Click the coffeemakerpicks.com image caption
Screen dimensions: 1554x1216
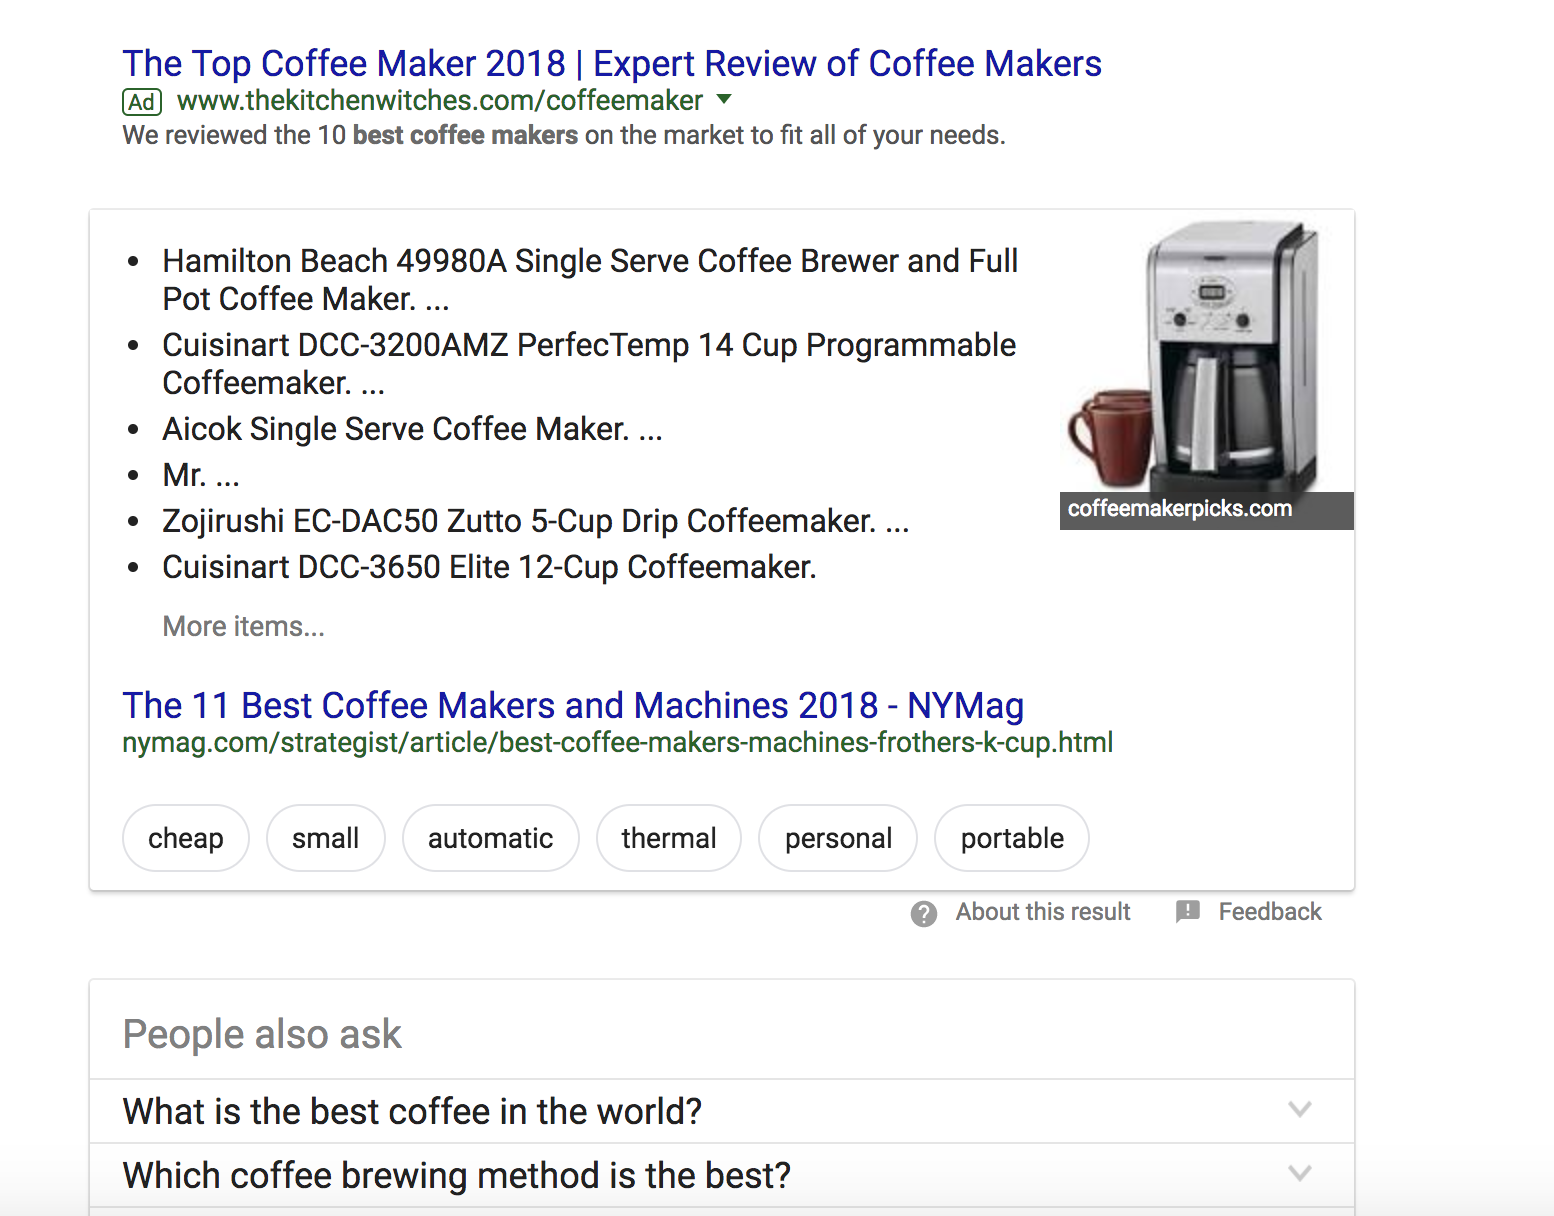tap(1180, 509)
